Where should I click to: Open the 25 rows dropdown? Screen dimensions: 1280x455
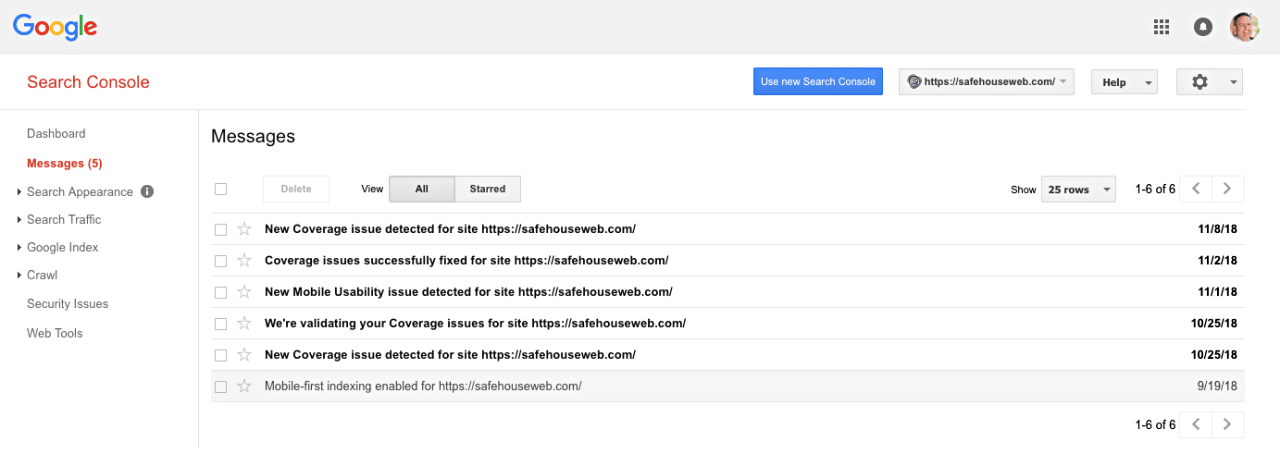click(1078, 189)
